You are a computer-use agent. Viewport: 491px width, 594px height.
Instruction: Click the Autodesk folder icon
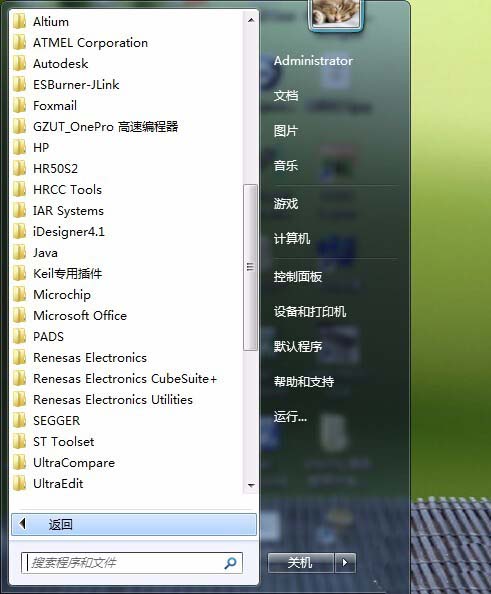(x=19, y=64)
